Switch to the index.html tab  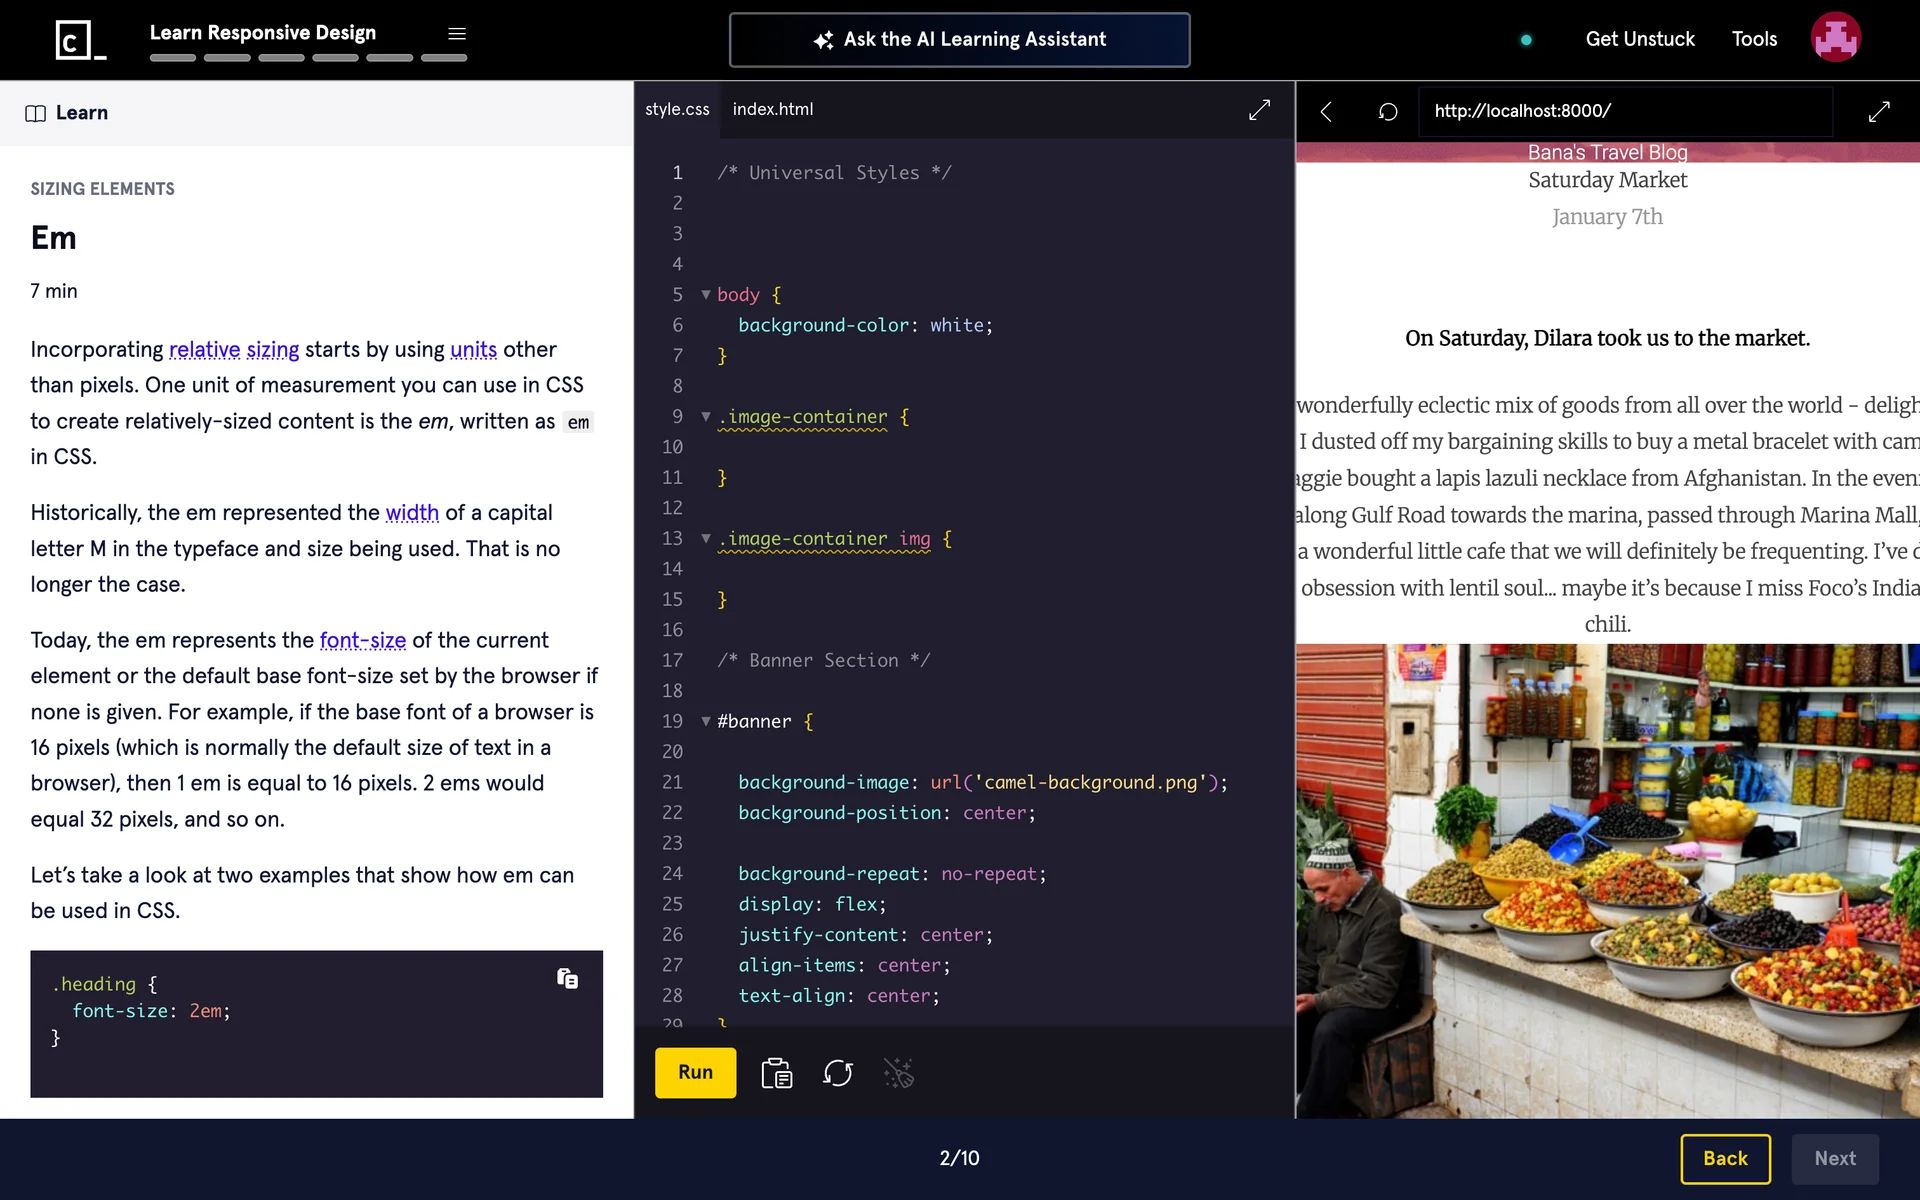coord(772,109)
